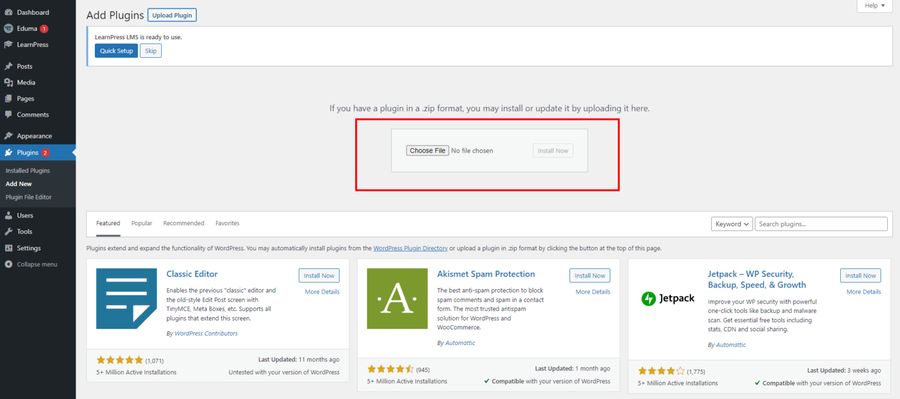Open the Classic Editor plugin thumbnail

126,299
